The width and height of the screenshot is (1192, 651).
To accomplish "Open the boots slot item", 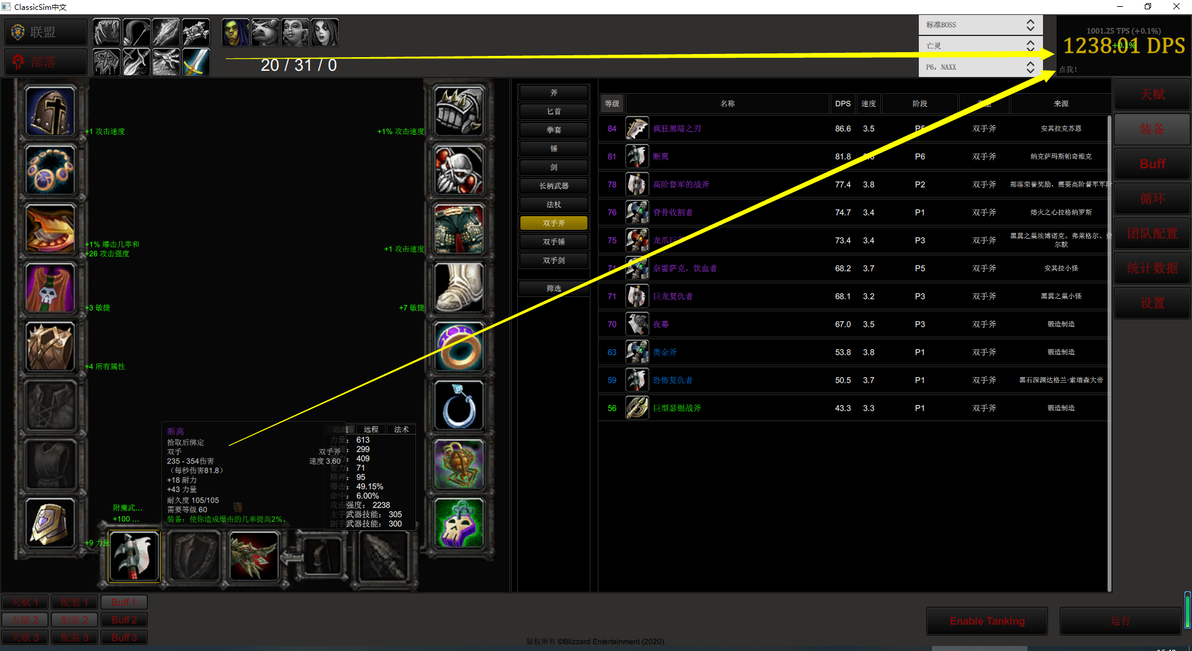I will pyautogui.click(x=459, y=287).
